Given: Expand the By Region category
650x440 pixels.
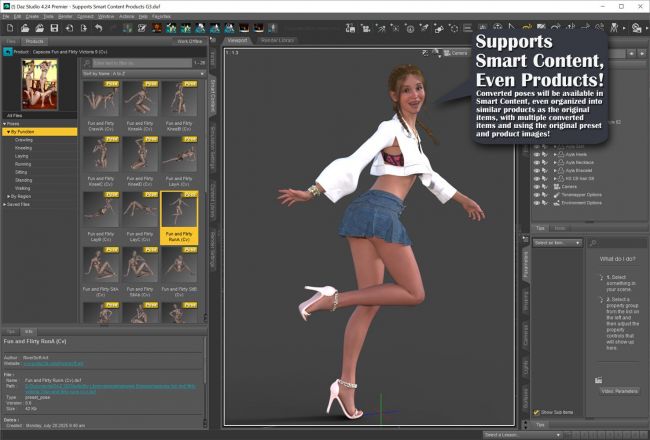Looking at the screenshot, I should (7, 196).
